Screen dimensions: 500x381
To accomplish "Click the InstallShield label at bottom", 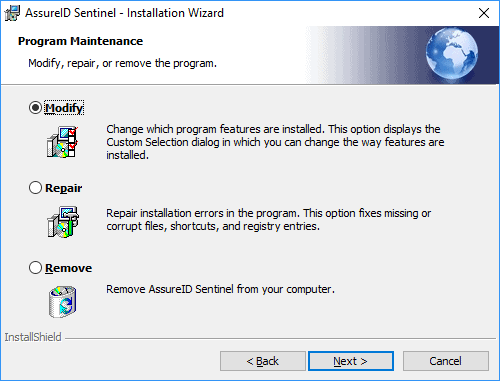I will [x=33, y=337].
